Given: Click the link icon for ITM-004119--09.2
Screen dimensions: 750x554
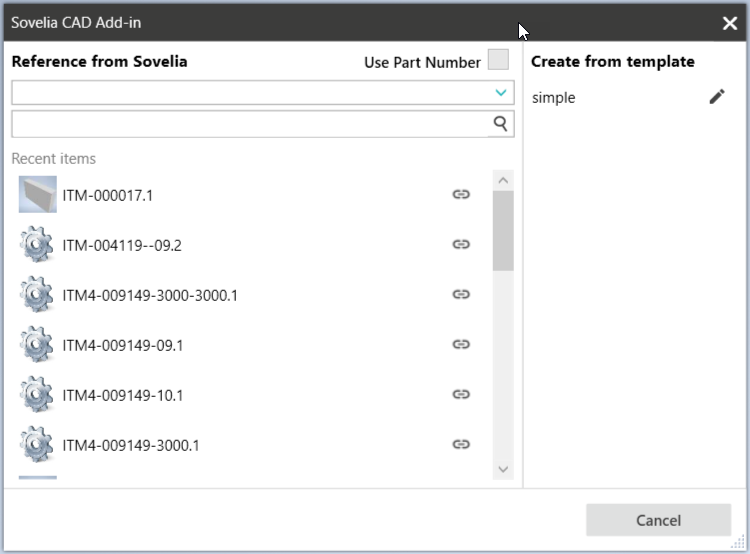Looking at the screenshot, I should (x=461, y=244).
